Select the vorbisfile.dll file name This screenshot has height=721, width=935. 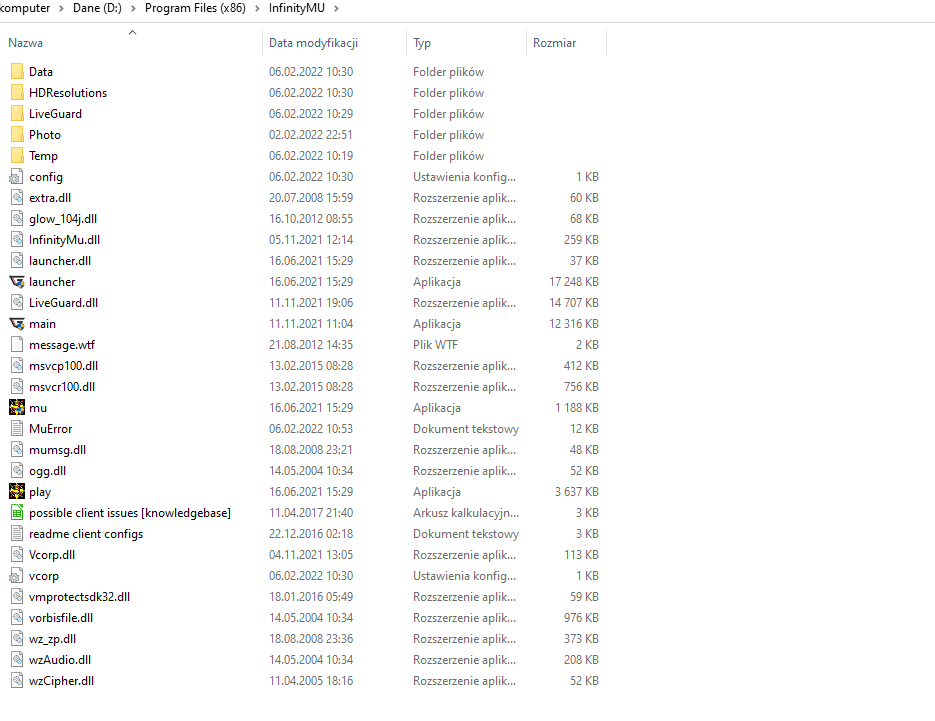pyautogui.click(x=61, y=618)
